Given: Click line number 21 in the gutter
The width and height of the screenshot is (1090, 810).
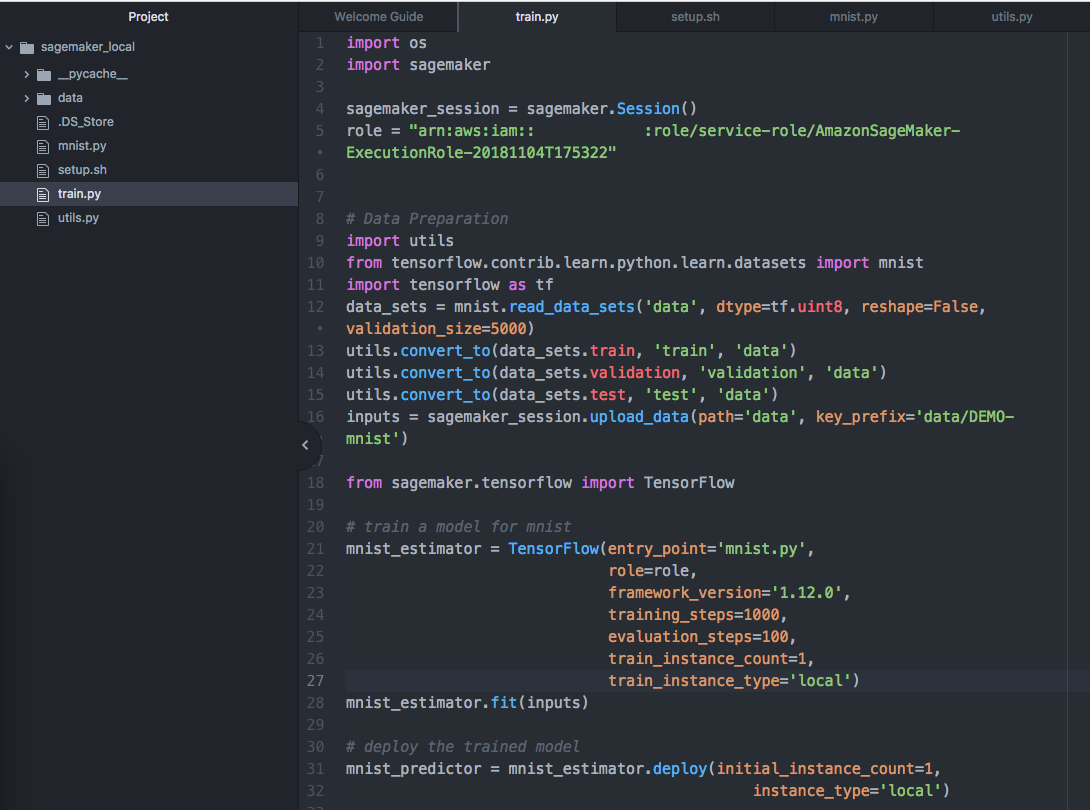Looking at the screenshot, I should coord(316,549).
